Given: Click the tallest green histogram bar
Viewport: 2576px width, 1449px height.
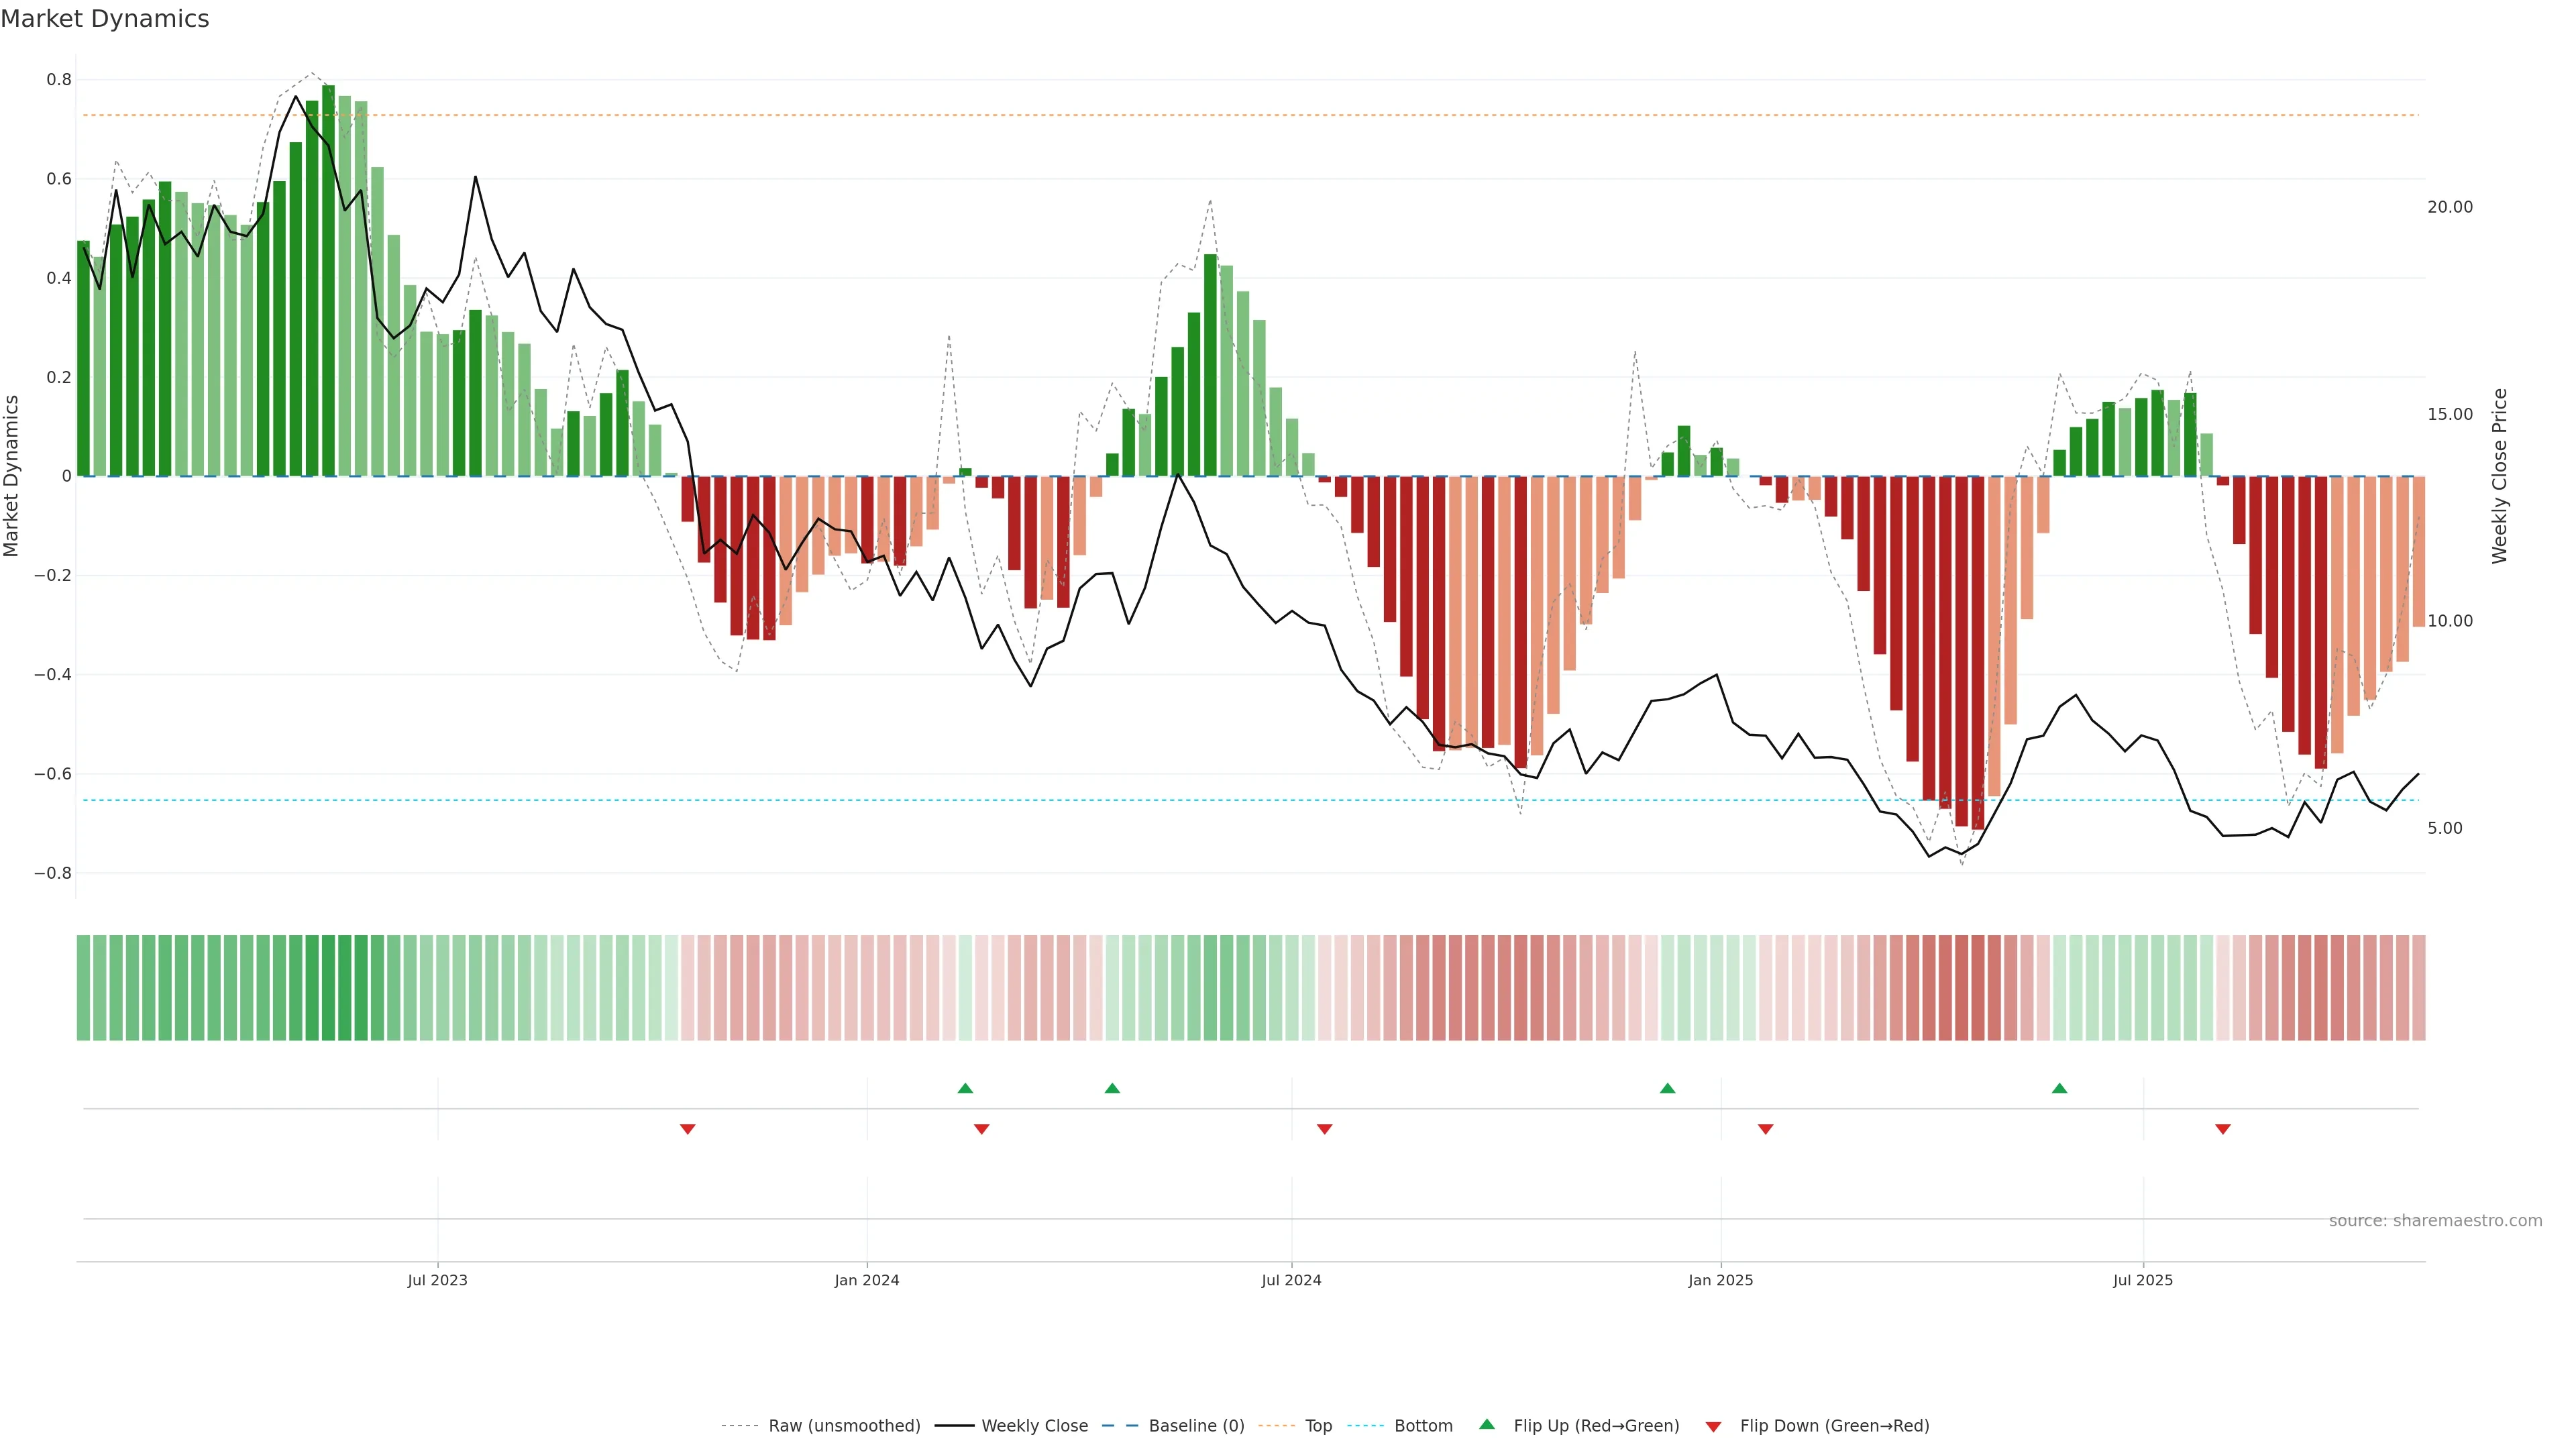Looking at the screenshot, I should point(329,280).
